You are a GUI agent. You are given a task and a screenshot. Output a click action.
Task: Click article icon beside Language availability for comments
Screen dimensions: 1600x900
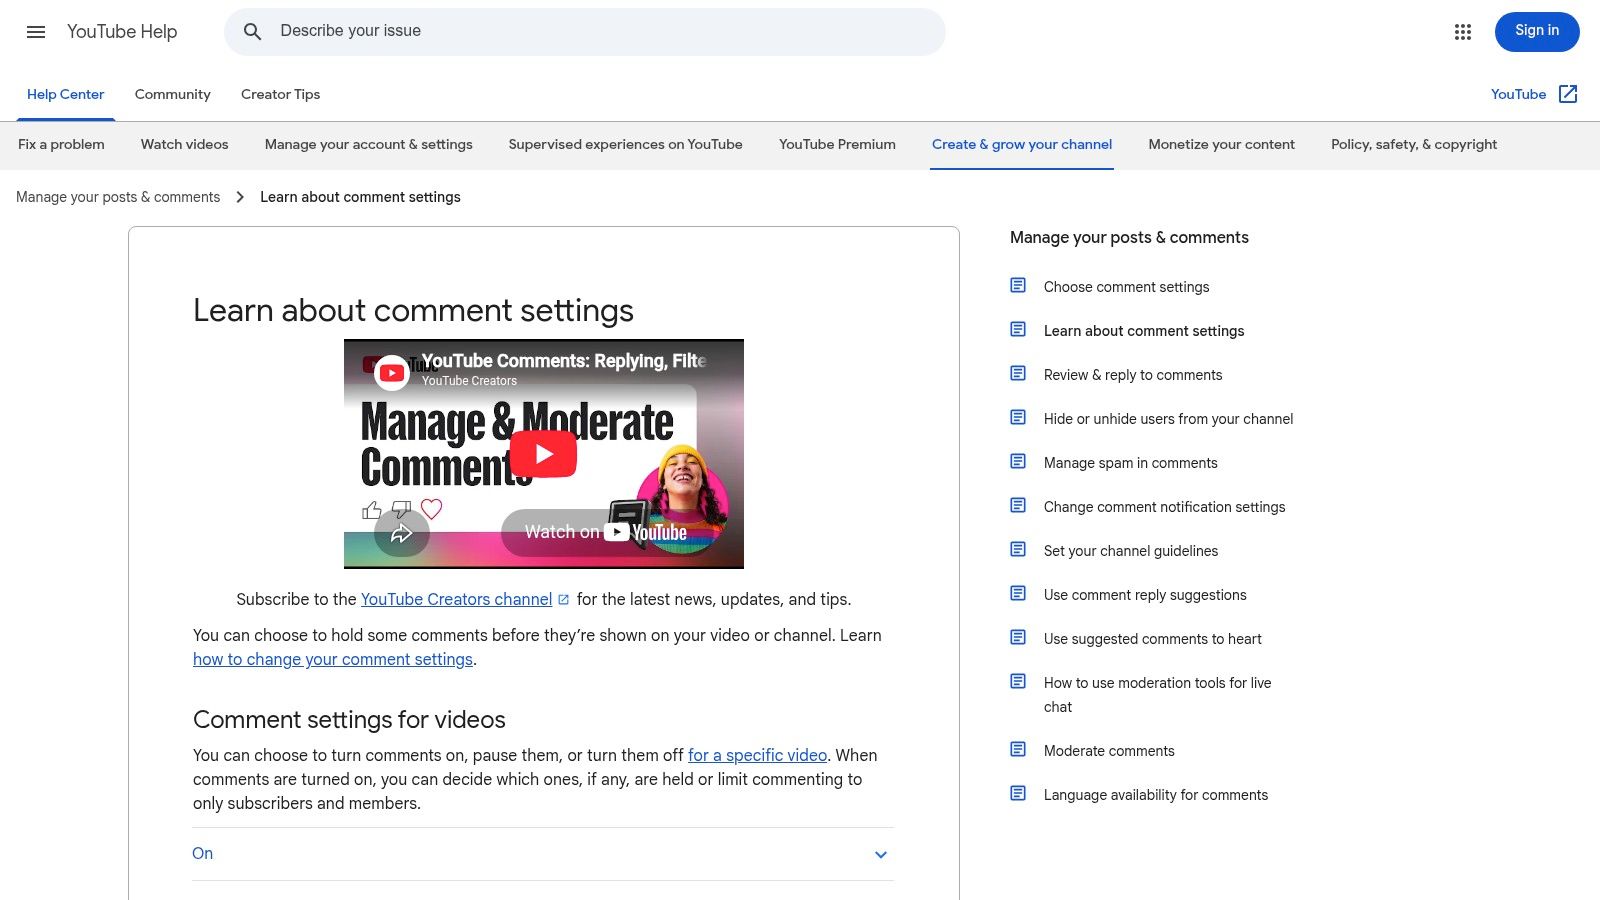point(1018,794)
